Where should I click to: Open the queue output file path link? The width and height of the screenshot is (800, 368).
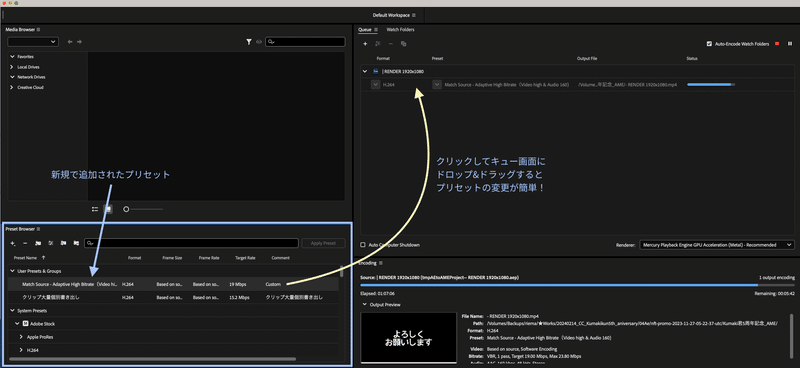pyautogui.click(x=628, y=85)
